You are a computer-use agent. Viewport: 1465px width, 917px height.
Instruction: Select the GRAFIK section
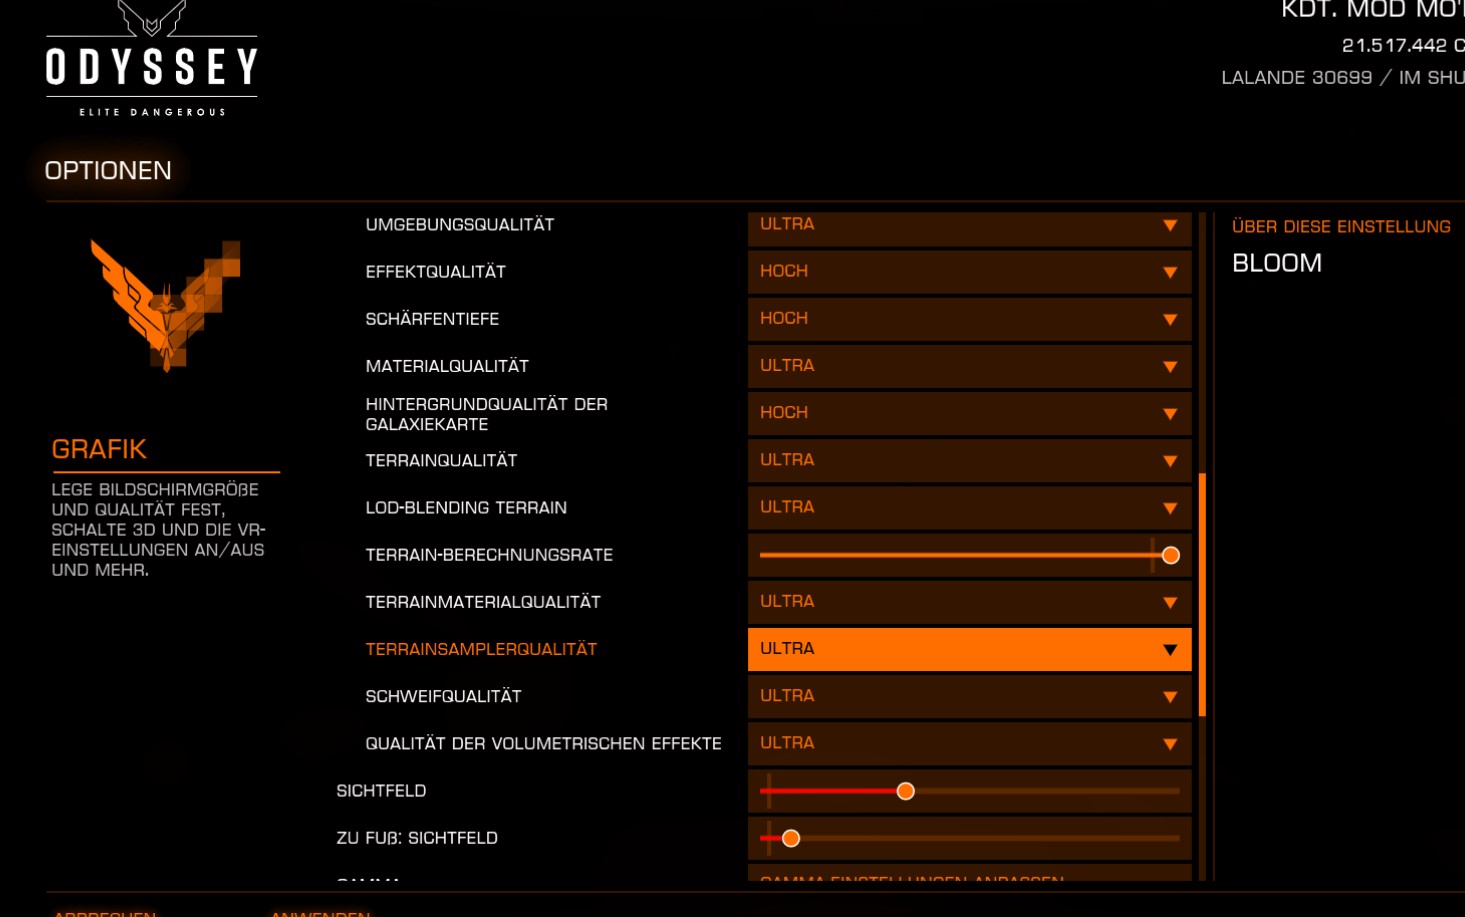[99, 448]
